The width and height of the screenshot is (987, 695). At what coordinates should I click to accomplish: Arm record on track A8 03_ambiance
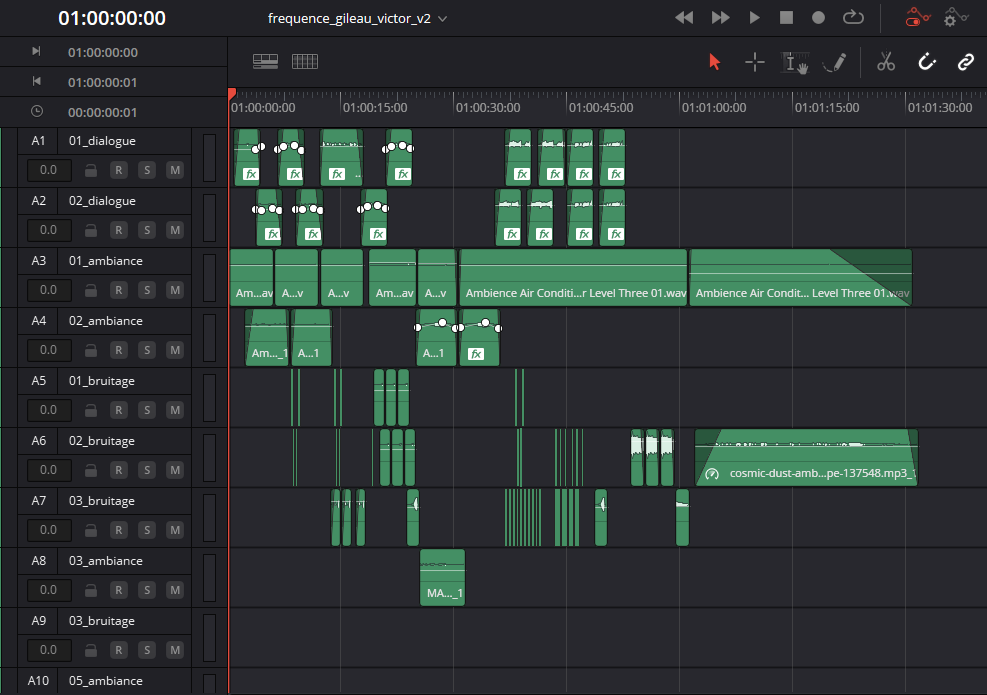[118, 590]
